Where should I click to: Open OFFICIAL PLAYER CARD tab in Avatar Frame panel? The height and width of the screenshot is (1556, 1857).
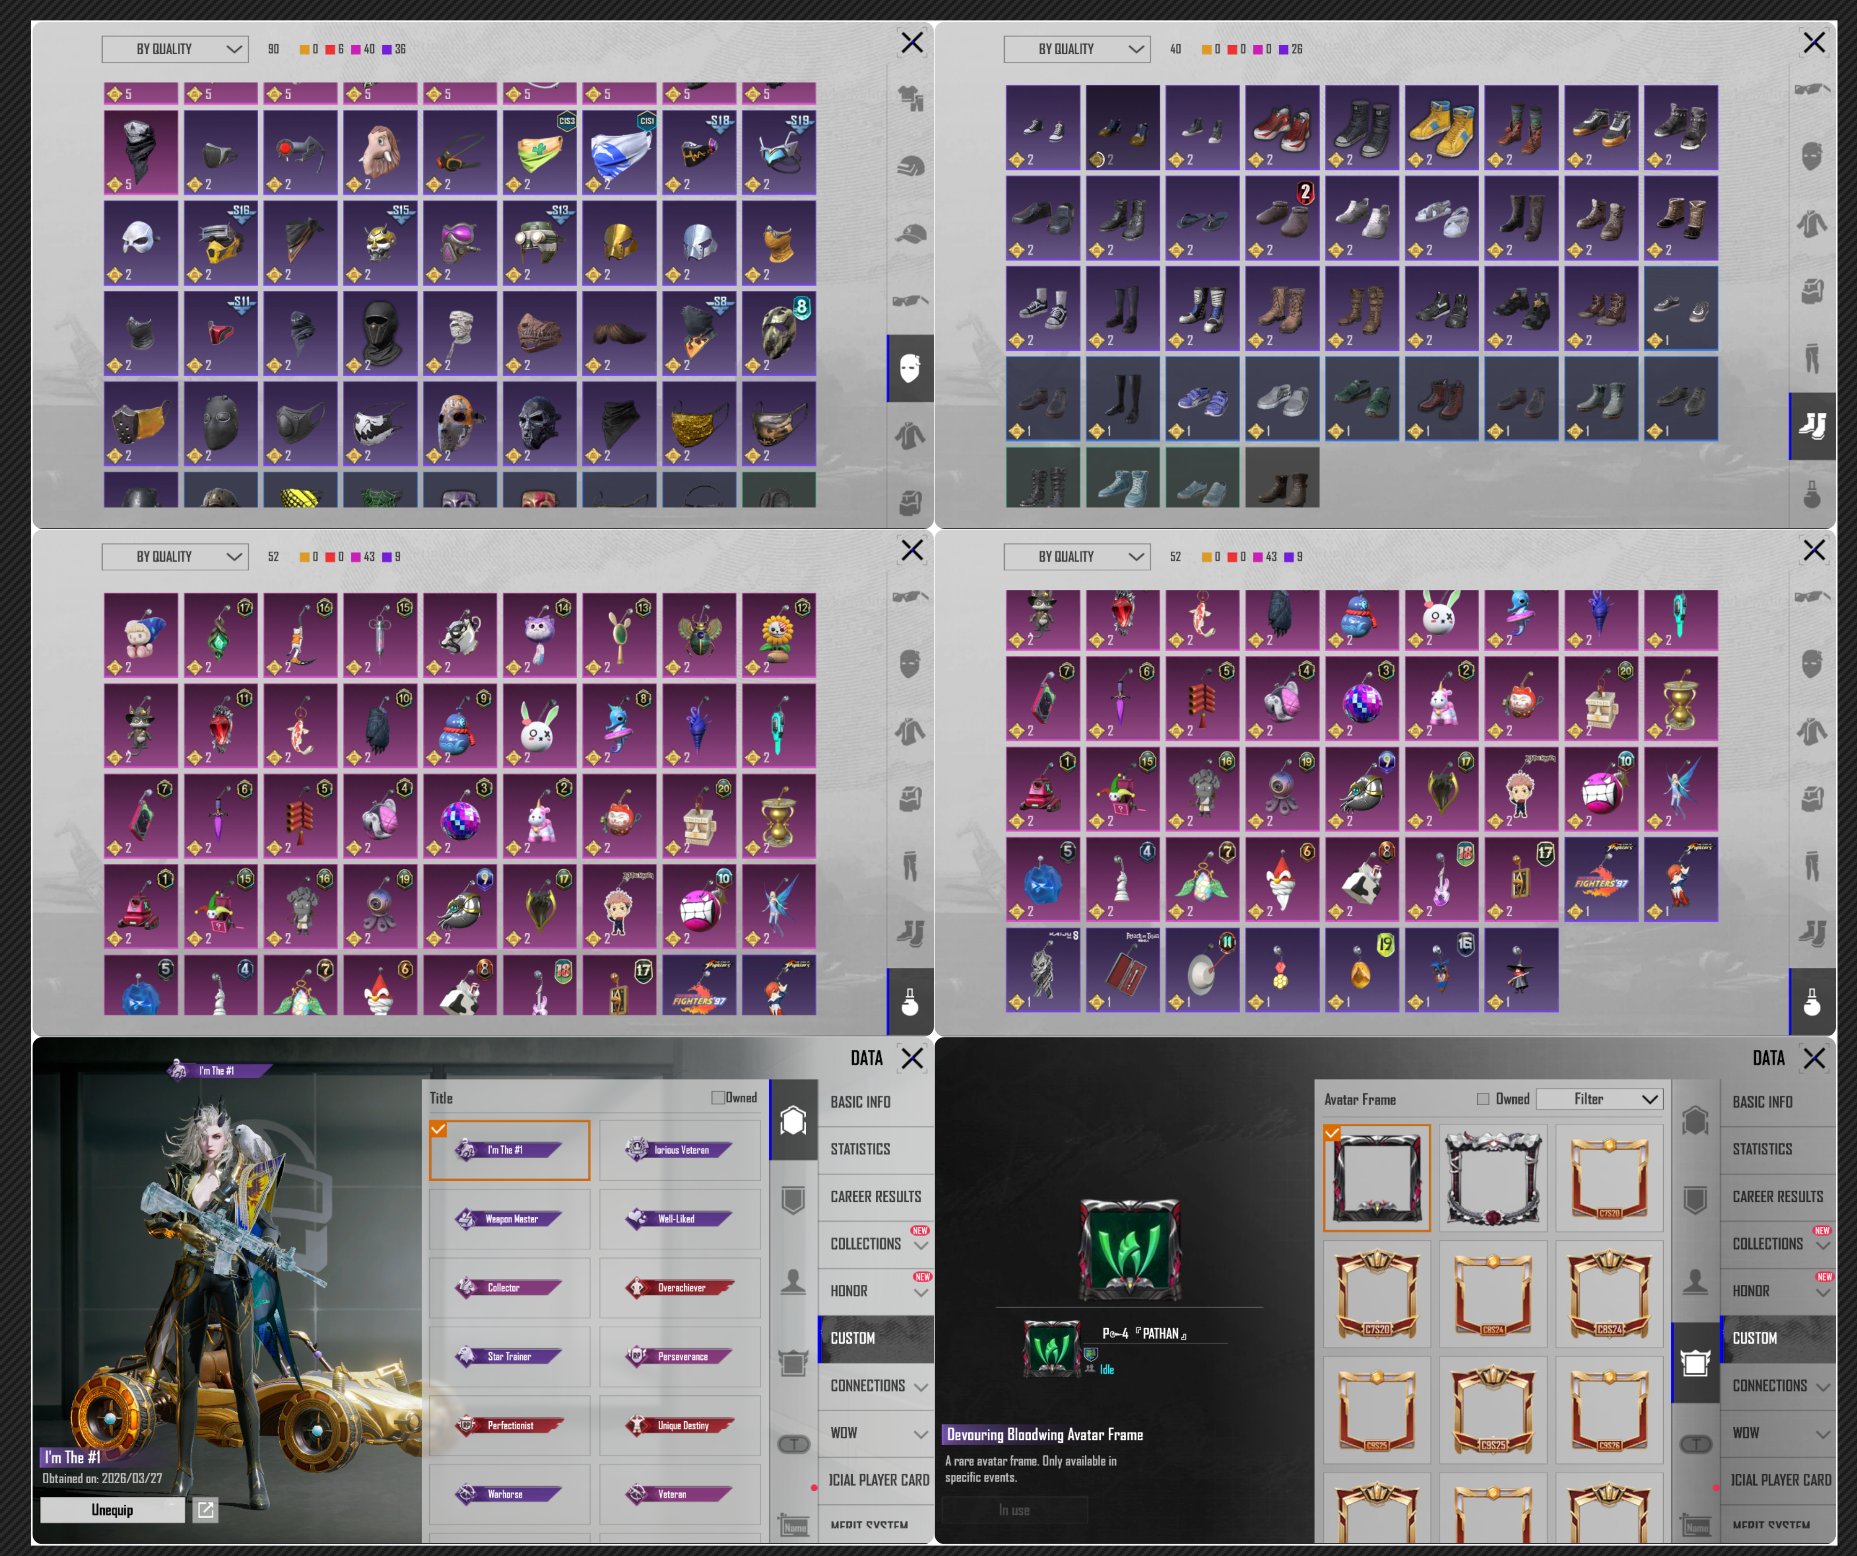(1778, 1480)
